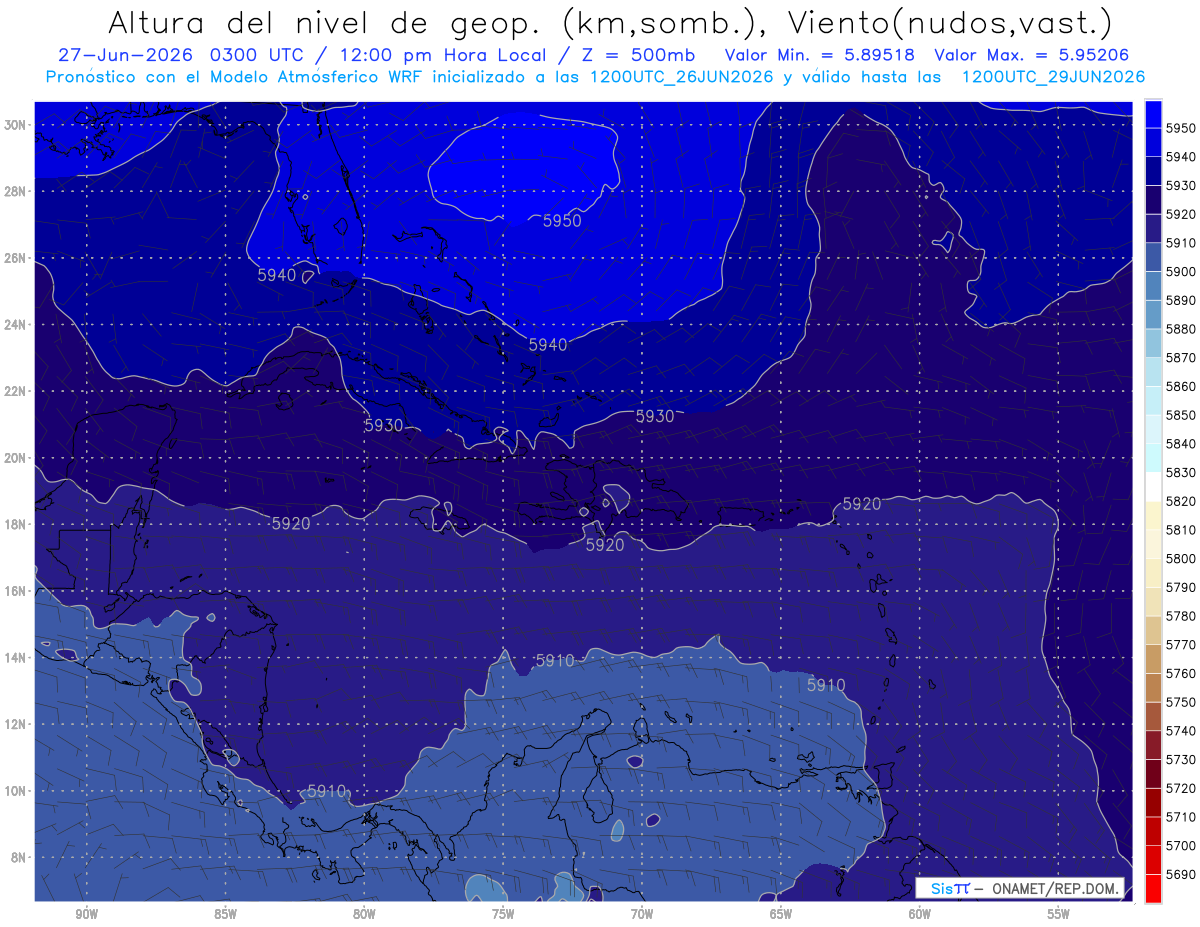Viewport: 1200px width, 927px height.
Task: Click the "55W" longitude axis label
Action: tap(1058, 913)
